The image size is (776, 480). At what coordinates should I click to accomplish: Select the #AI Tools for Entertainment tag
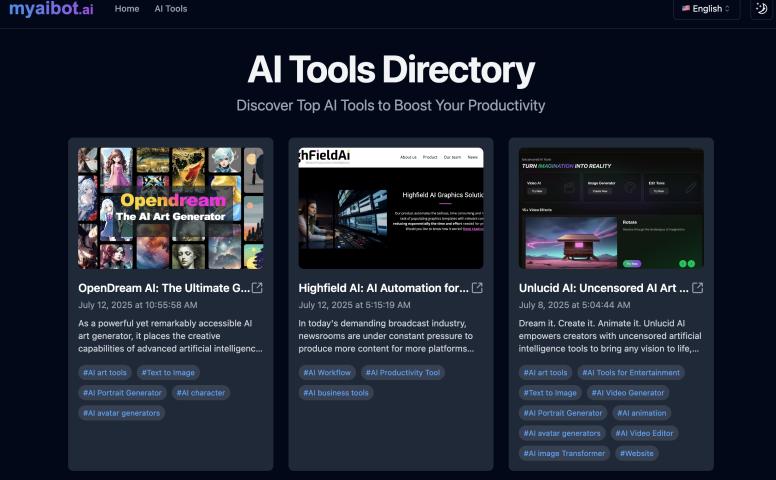coord(632,373)
